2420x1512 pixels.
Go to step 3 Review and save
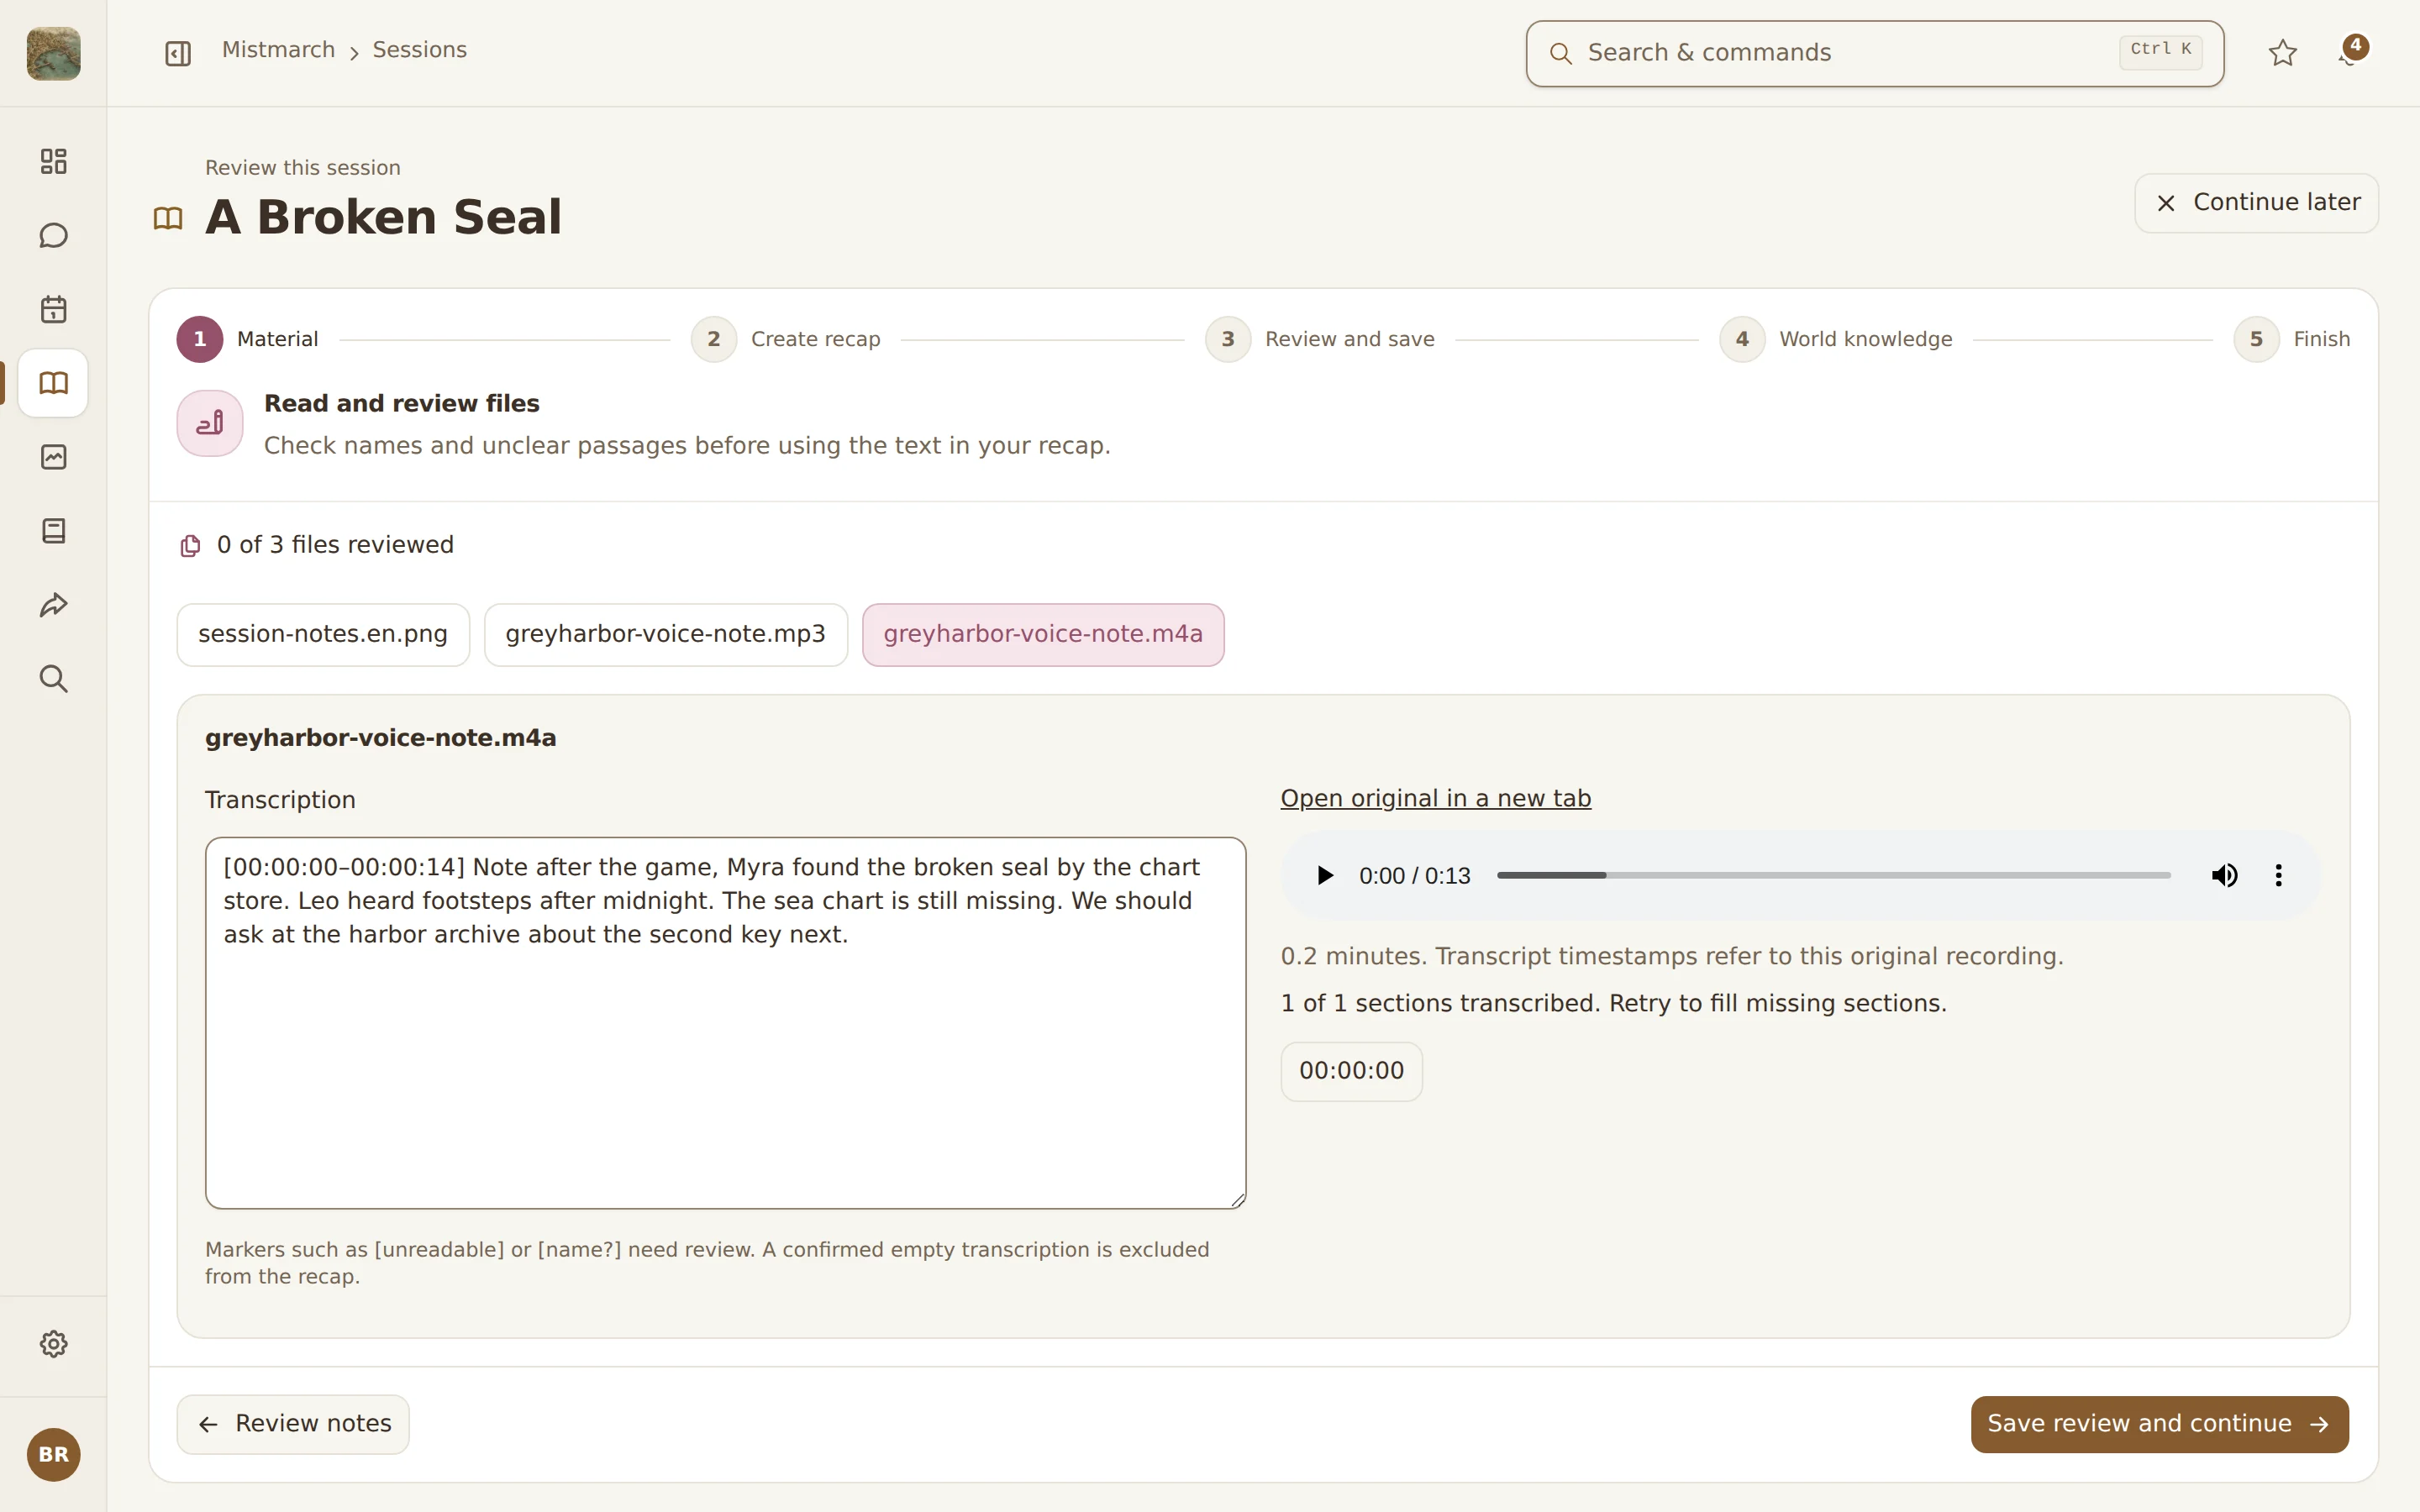(1320, 339)
